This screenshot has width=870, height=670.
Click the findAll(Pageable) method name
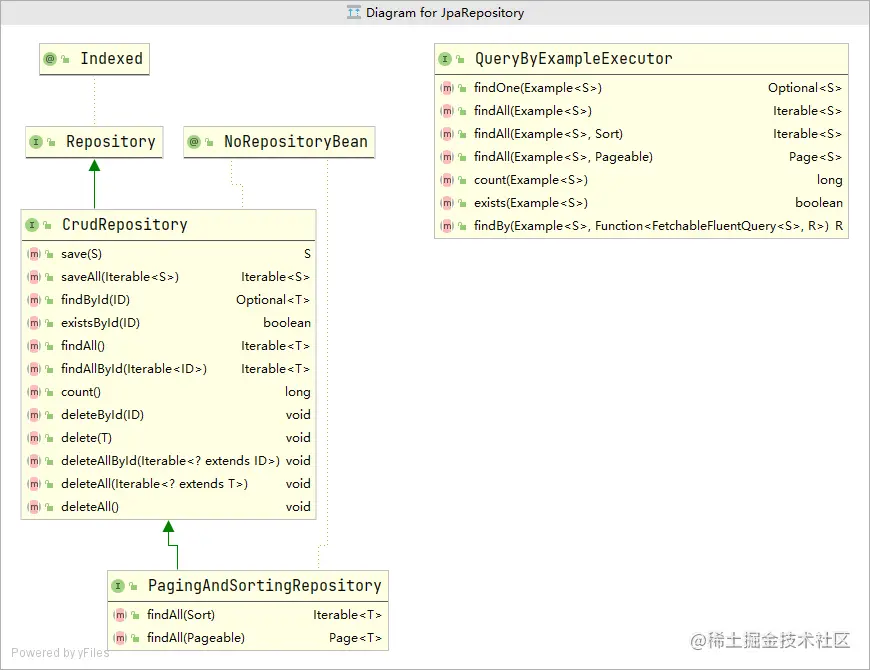coord(196,638)
